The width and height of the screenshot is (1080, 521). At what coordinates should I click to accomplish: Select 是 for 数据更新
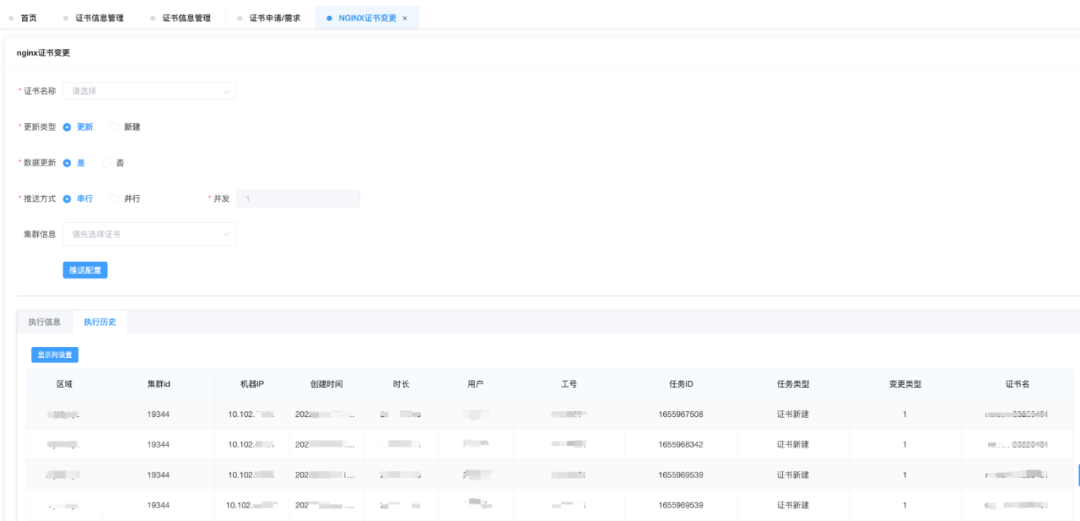pyautogui.click(x=67, y=162)
